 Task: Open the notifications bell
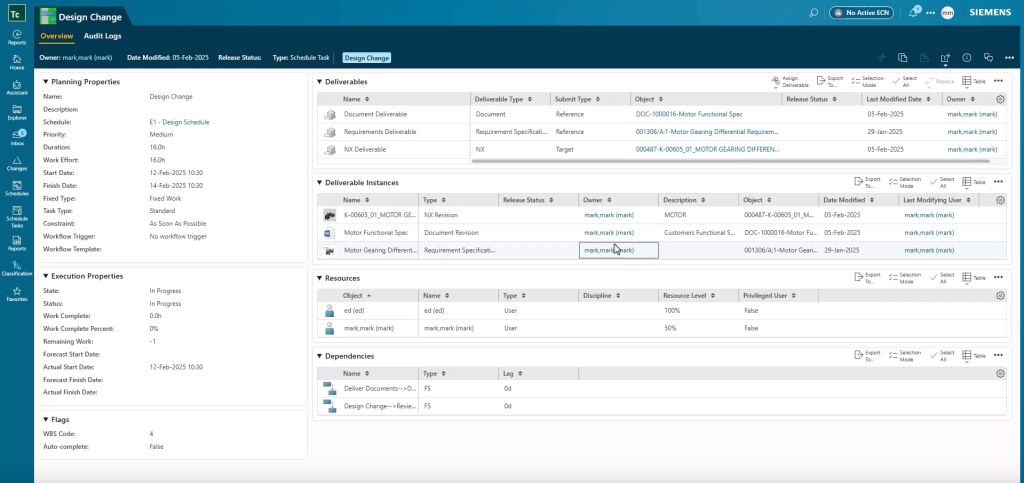913,12
